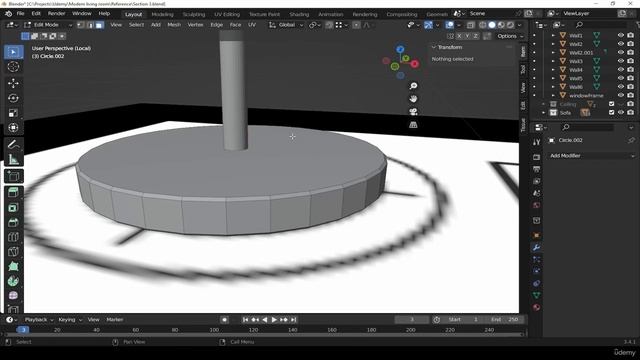The image size is (640, 360).
Task: Switch to solid viewport shading
Action: (x=492, y=25)
